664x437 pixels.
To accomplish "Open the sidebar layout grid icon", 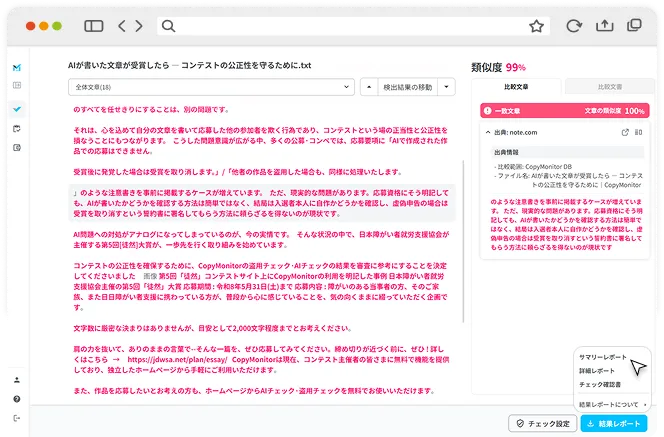I will point(17,86).
